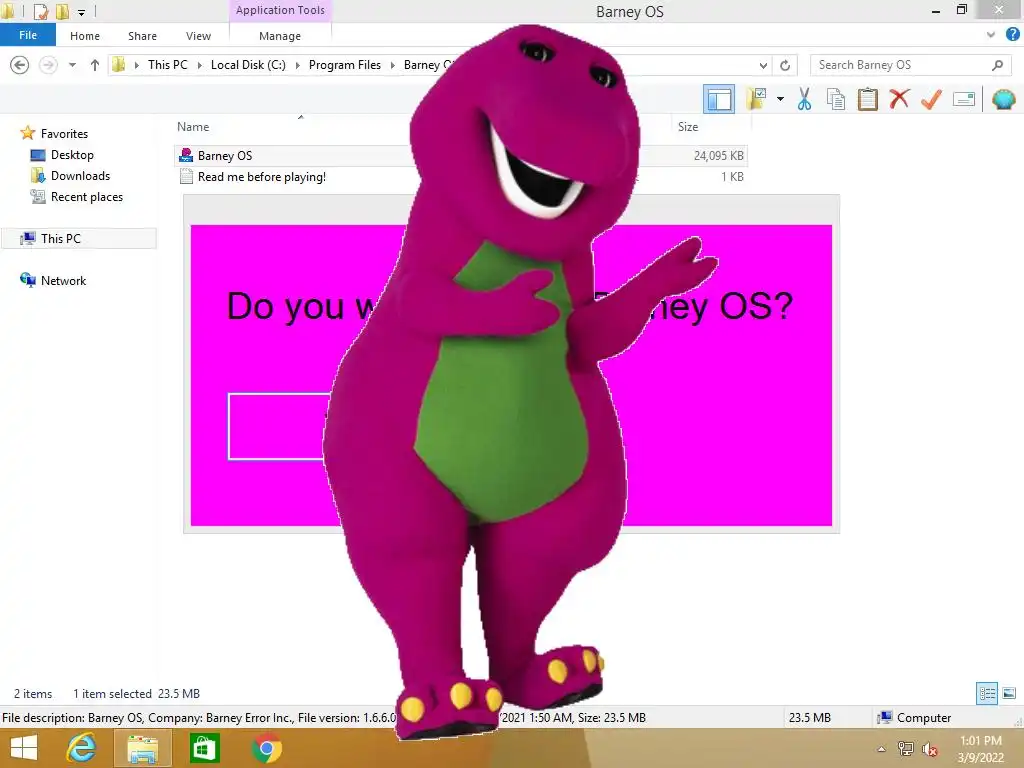Open Desktop in the navigation pane
This screenshot has height=768, width=1024.
[x=72, y=155]
